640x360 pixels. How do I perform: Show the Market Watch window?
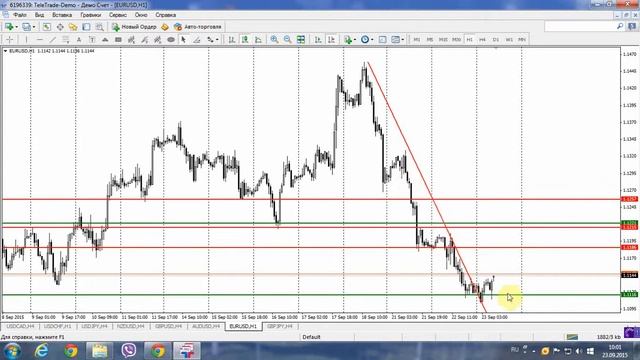click(47, 27)
